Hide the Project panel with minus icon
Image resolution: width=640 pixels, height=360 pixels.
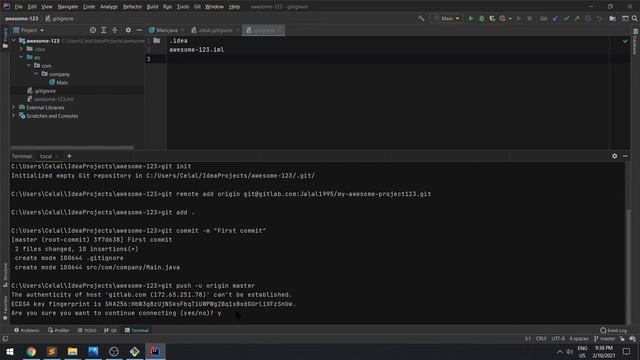[139, 30]
